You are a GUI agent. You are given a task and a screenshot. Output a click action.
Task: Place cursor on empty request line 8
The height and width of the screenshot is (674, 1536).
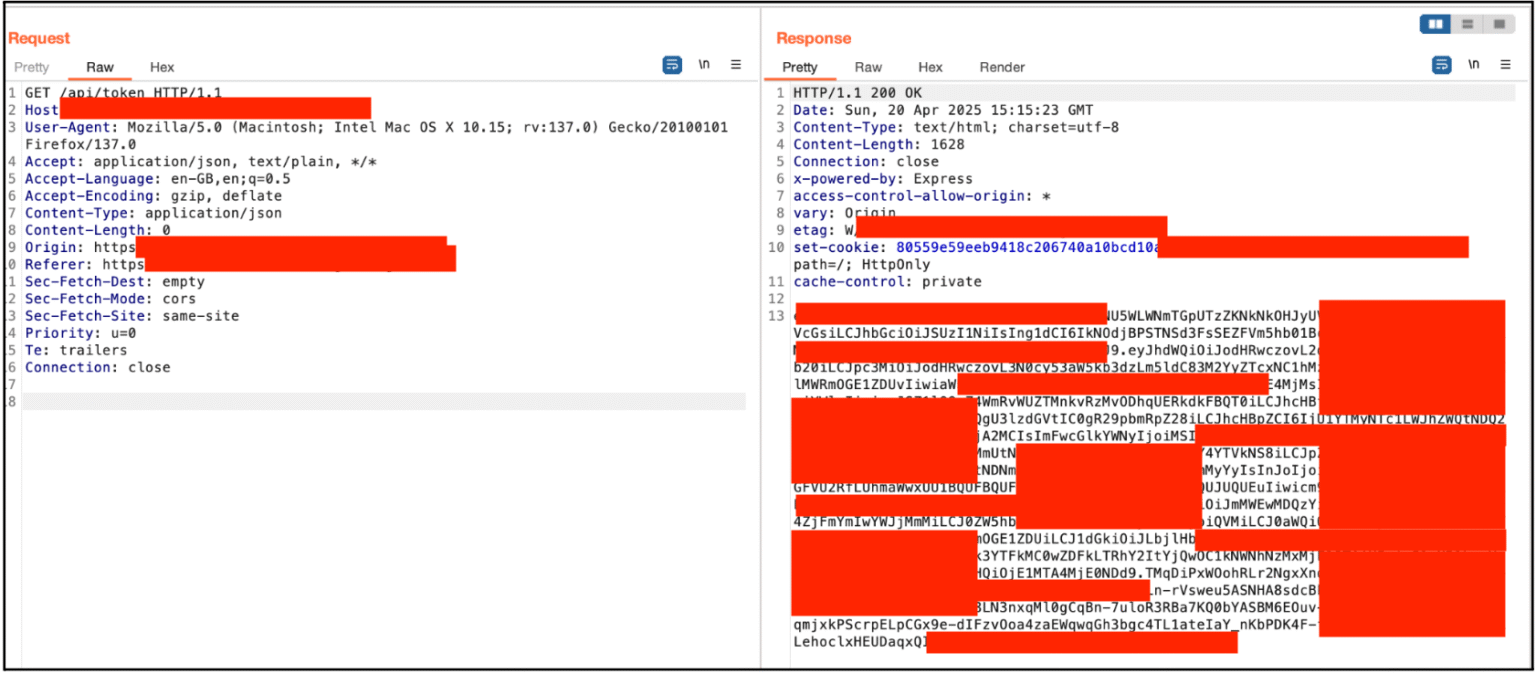384,401
